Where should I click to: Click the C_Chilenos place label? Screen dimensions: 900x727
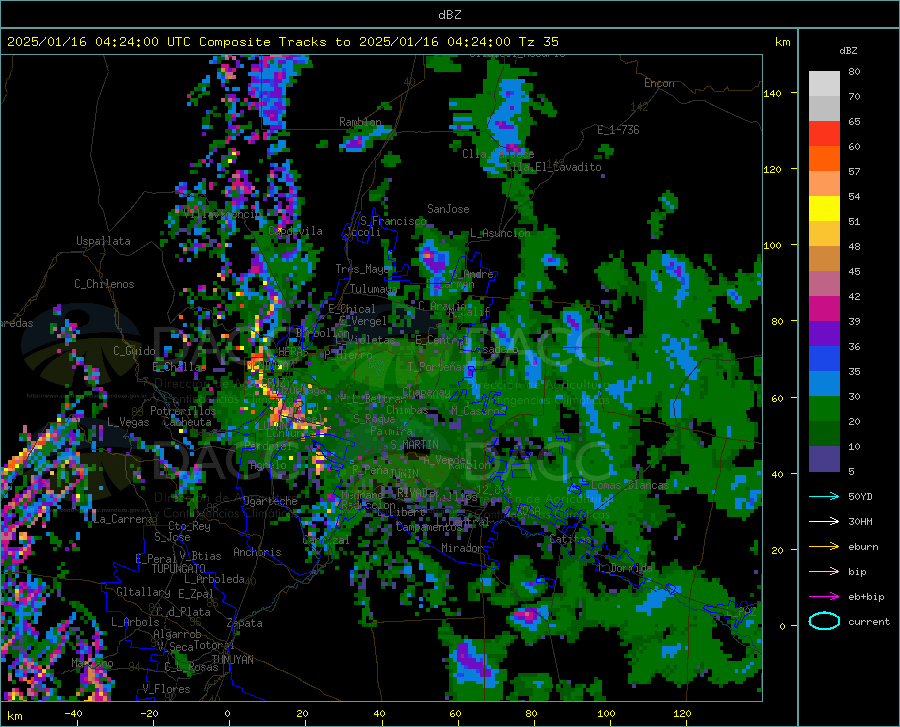pyautogui.click(x=104, y=284)
